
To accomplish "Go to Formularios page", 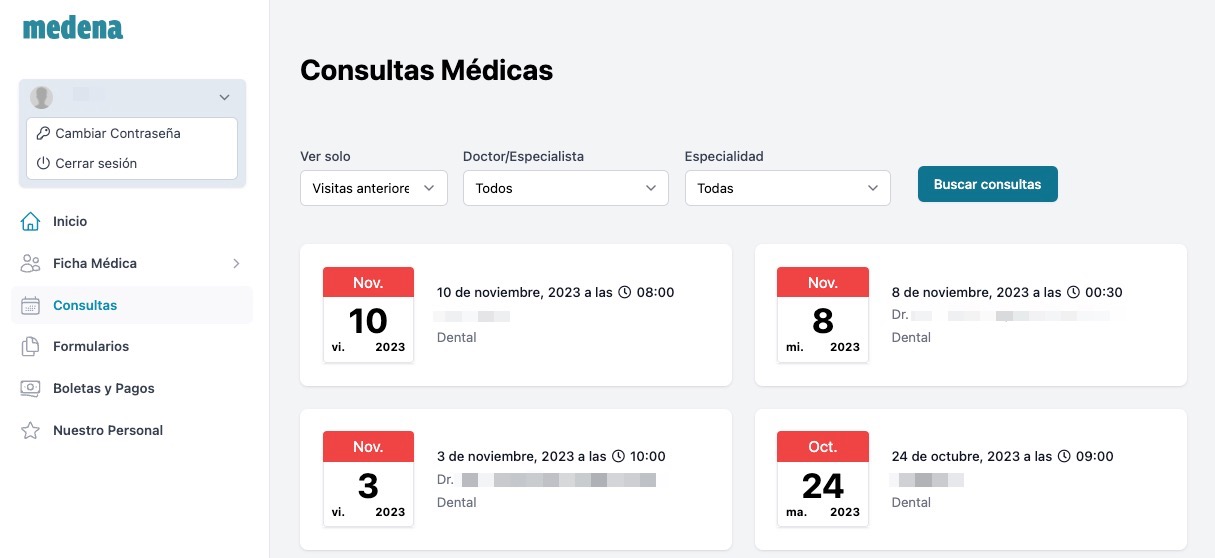I will (x=91, y=346).
